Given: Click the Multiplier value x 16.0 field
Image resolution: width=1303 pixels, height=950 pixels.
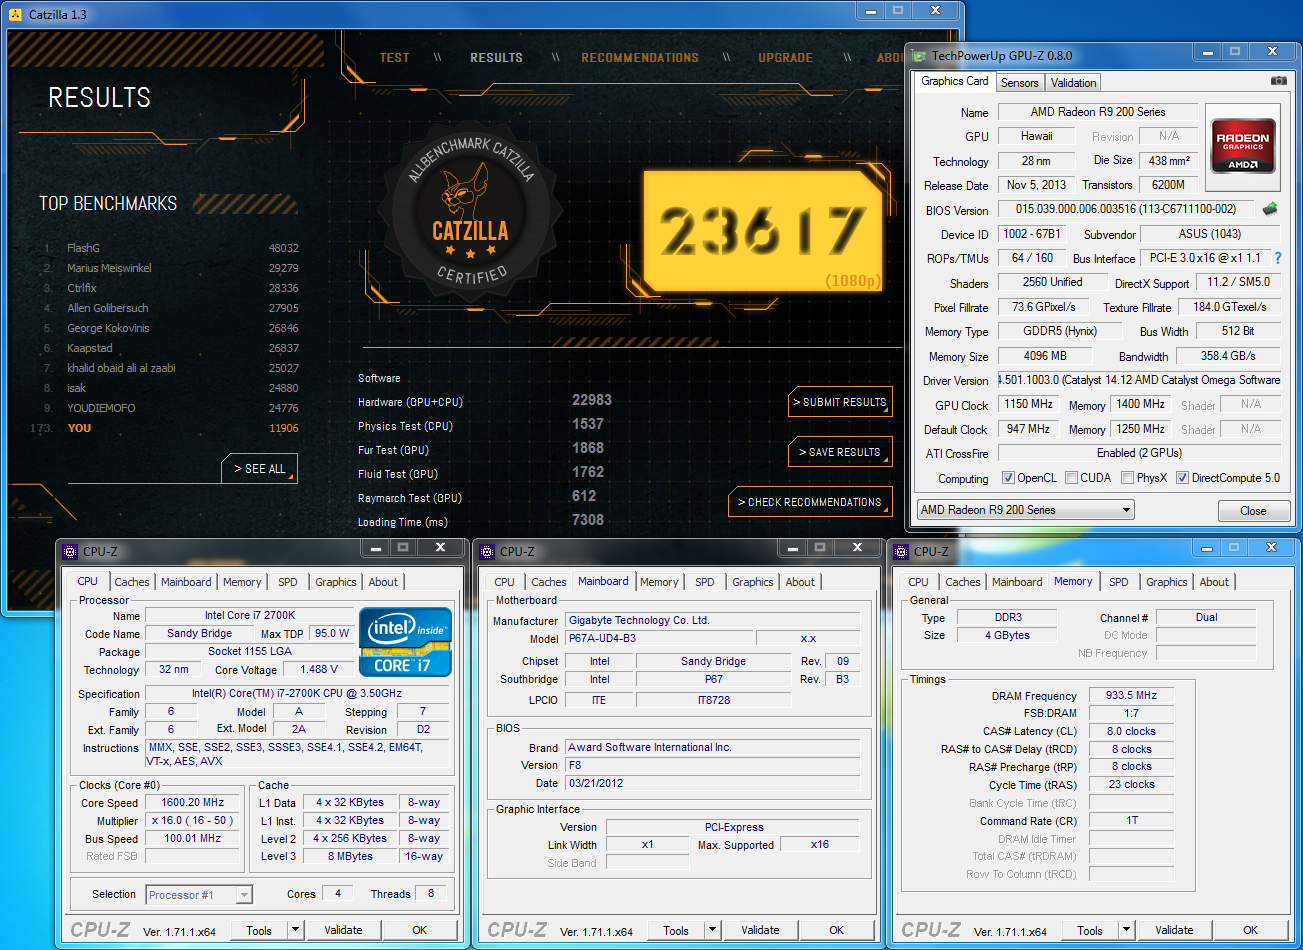Looking at the screenshot, I should pos(193,820).
